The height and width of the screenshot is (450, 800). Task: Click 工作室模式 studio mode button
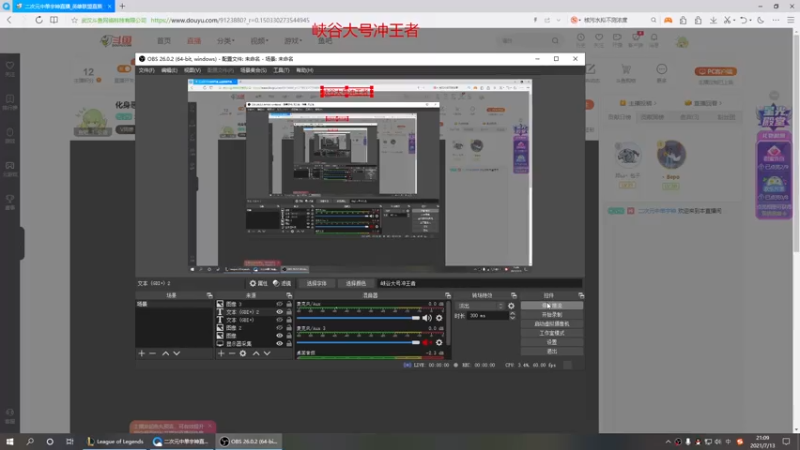[x=552, y=333]
